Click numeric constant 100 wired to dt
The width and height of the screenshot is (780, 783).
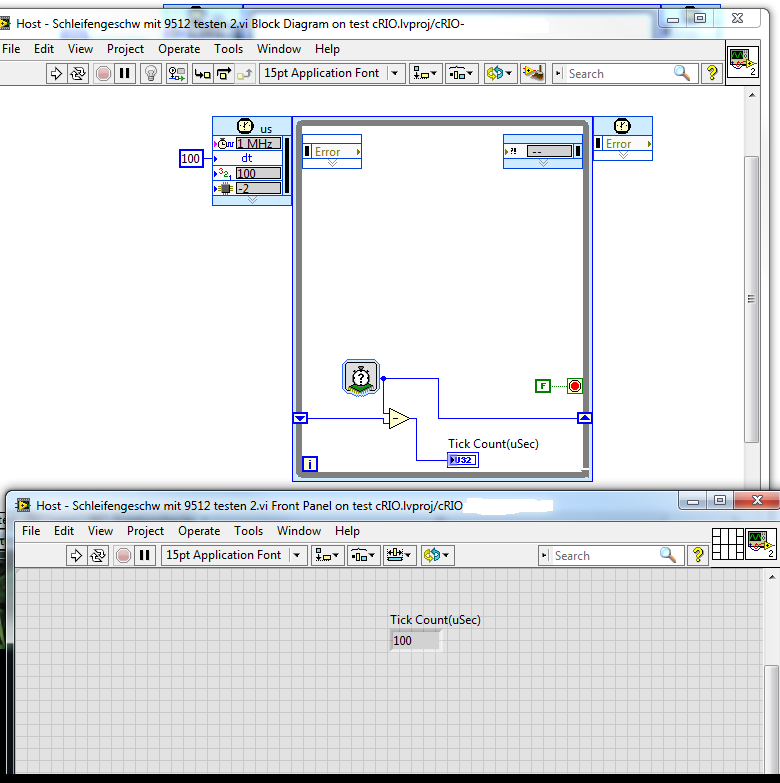[191, 159]
